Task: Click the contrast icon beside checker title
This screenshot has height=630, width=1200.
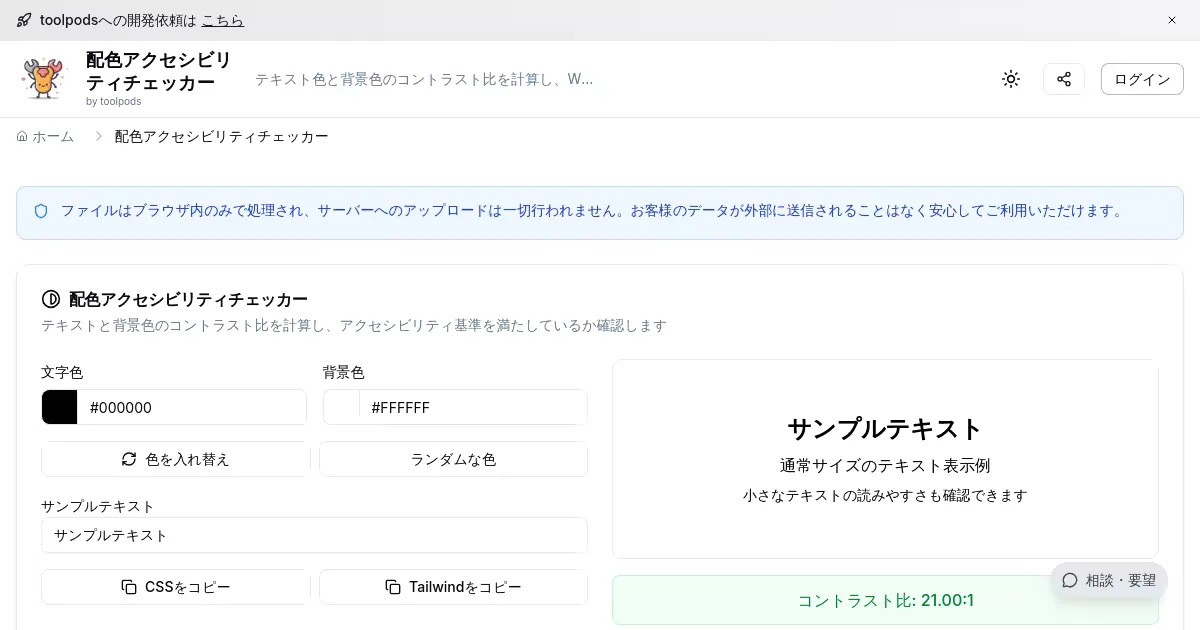Action: point(51,299)
